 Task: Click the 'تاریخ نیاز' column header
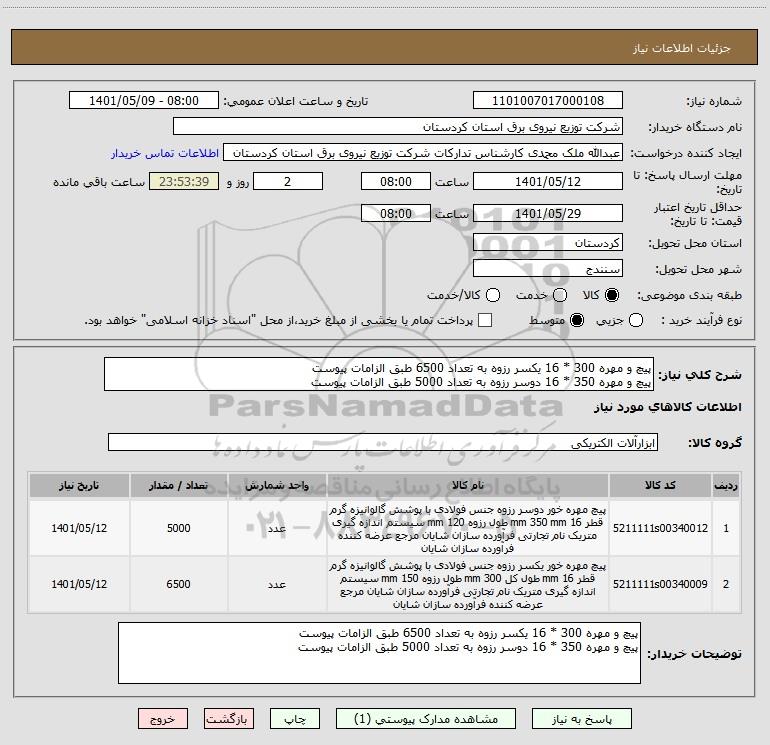[79, 485]
